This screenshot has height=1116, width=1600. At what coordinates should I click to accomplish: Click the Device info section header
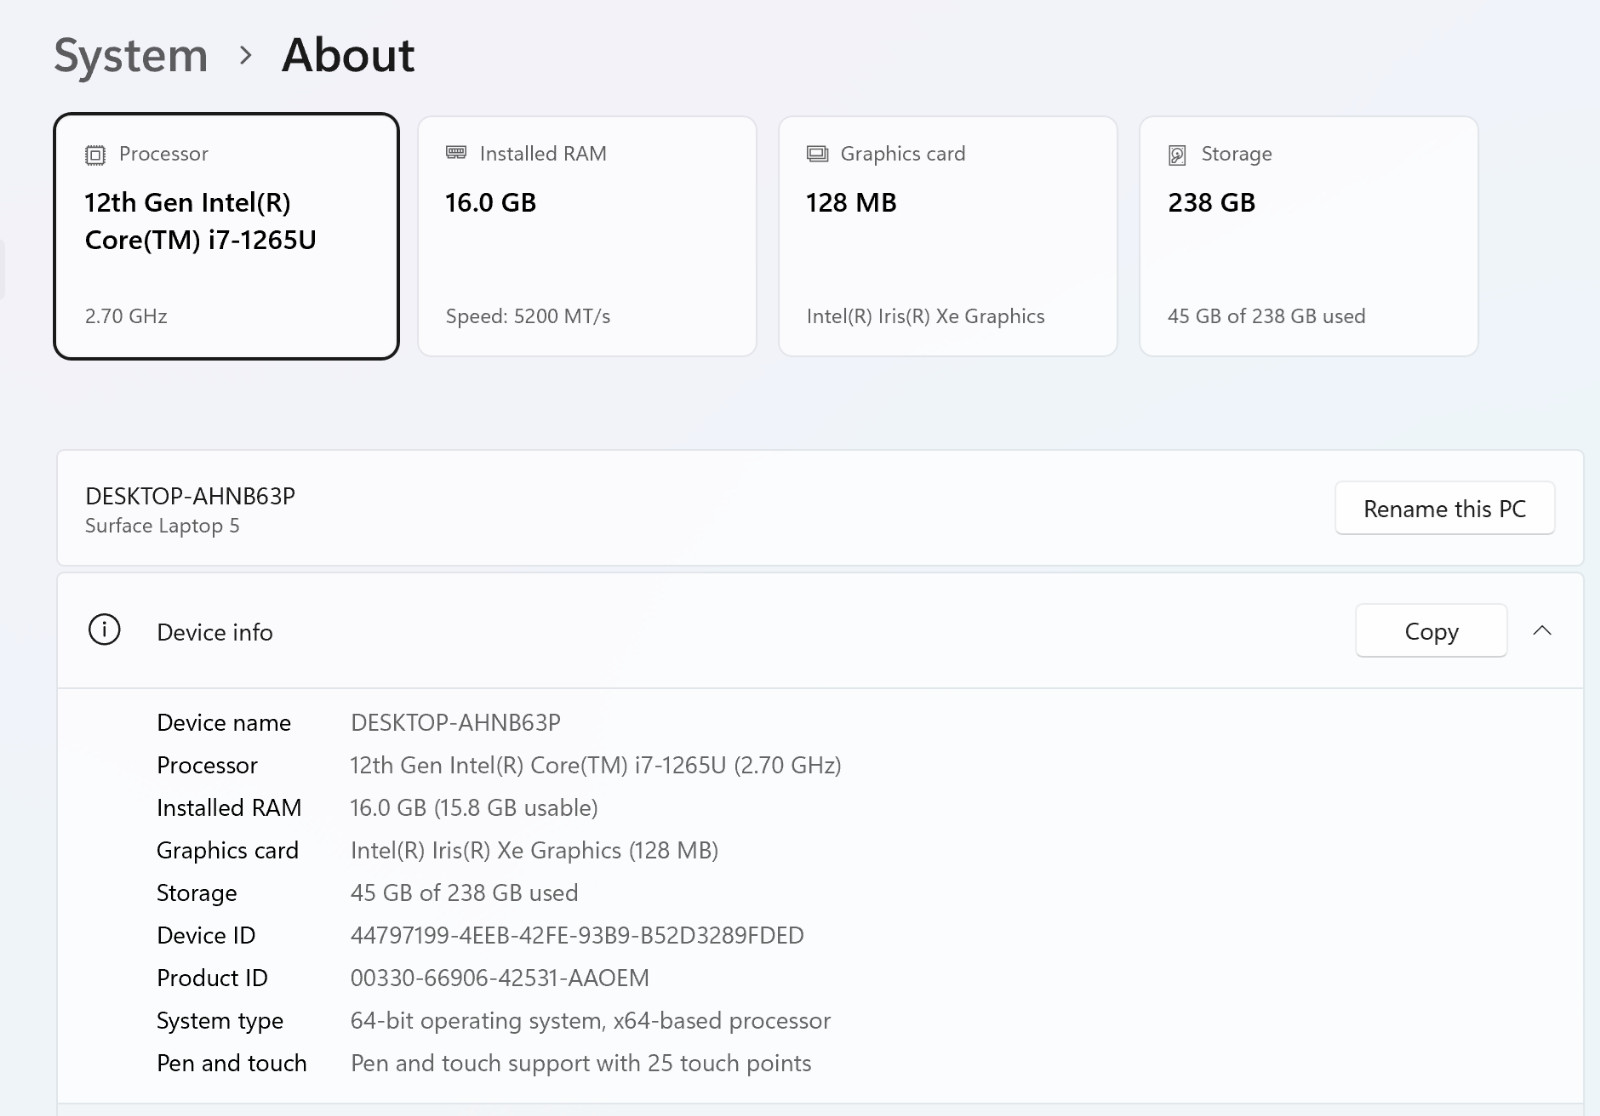point(820,631)
